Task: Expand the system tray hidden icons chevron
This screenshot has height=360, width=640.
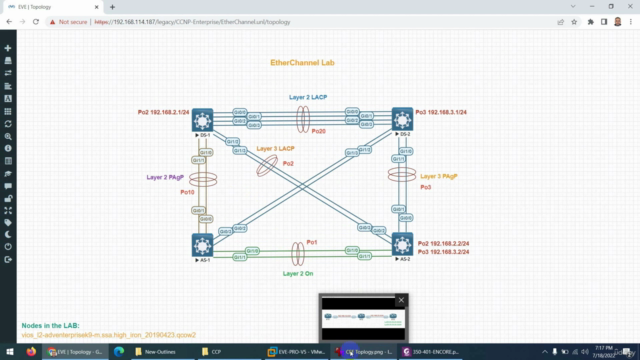Action: [x=544, y=352]
